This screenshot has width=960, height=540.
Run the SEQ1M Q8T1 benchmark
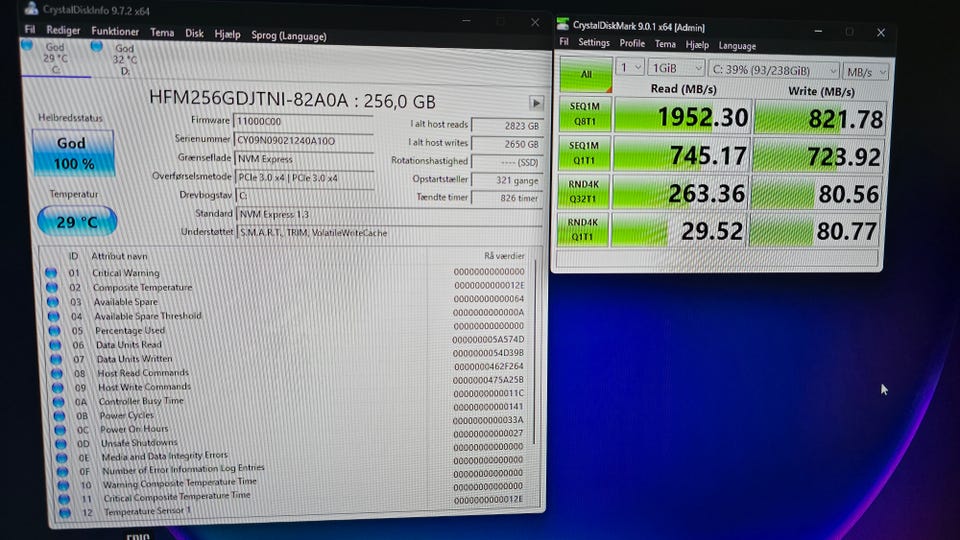[x=585, y=114]
